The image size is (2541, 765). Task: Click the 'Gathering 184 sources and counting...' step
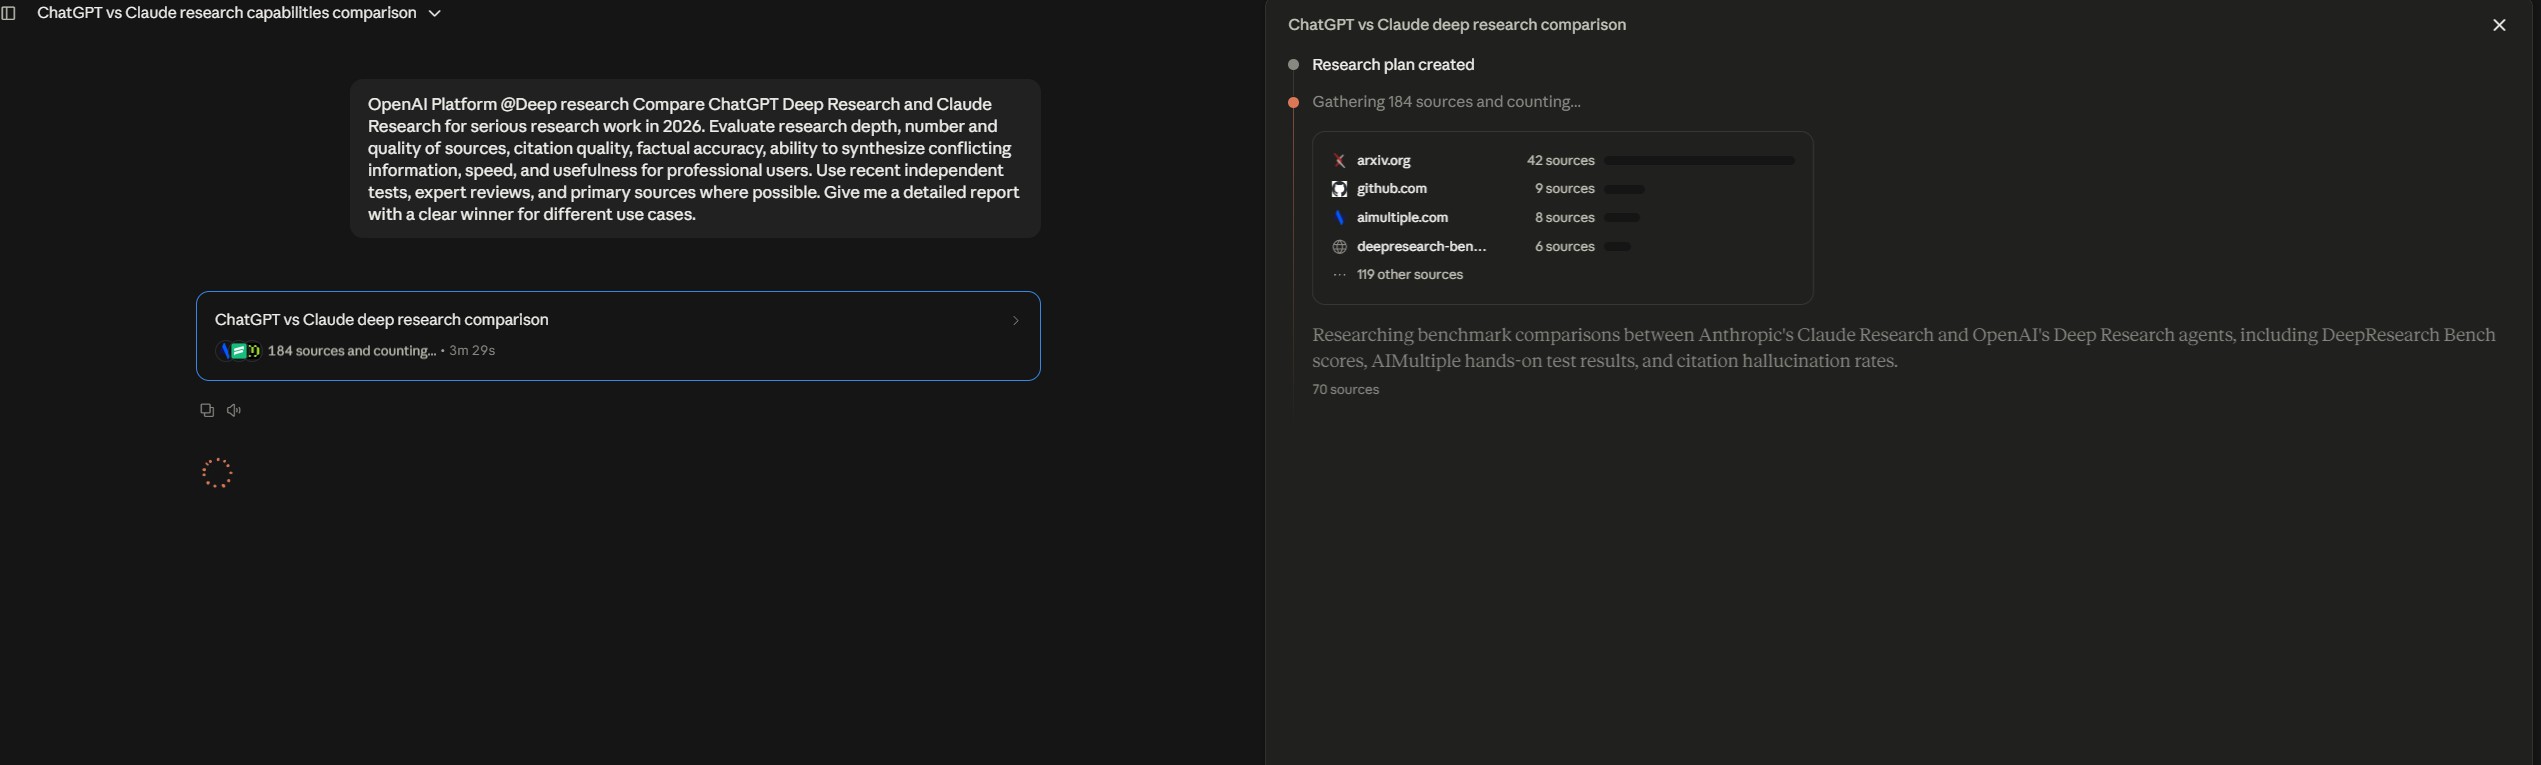point(1446,102)
